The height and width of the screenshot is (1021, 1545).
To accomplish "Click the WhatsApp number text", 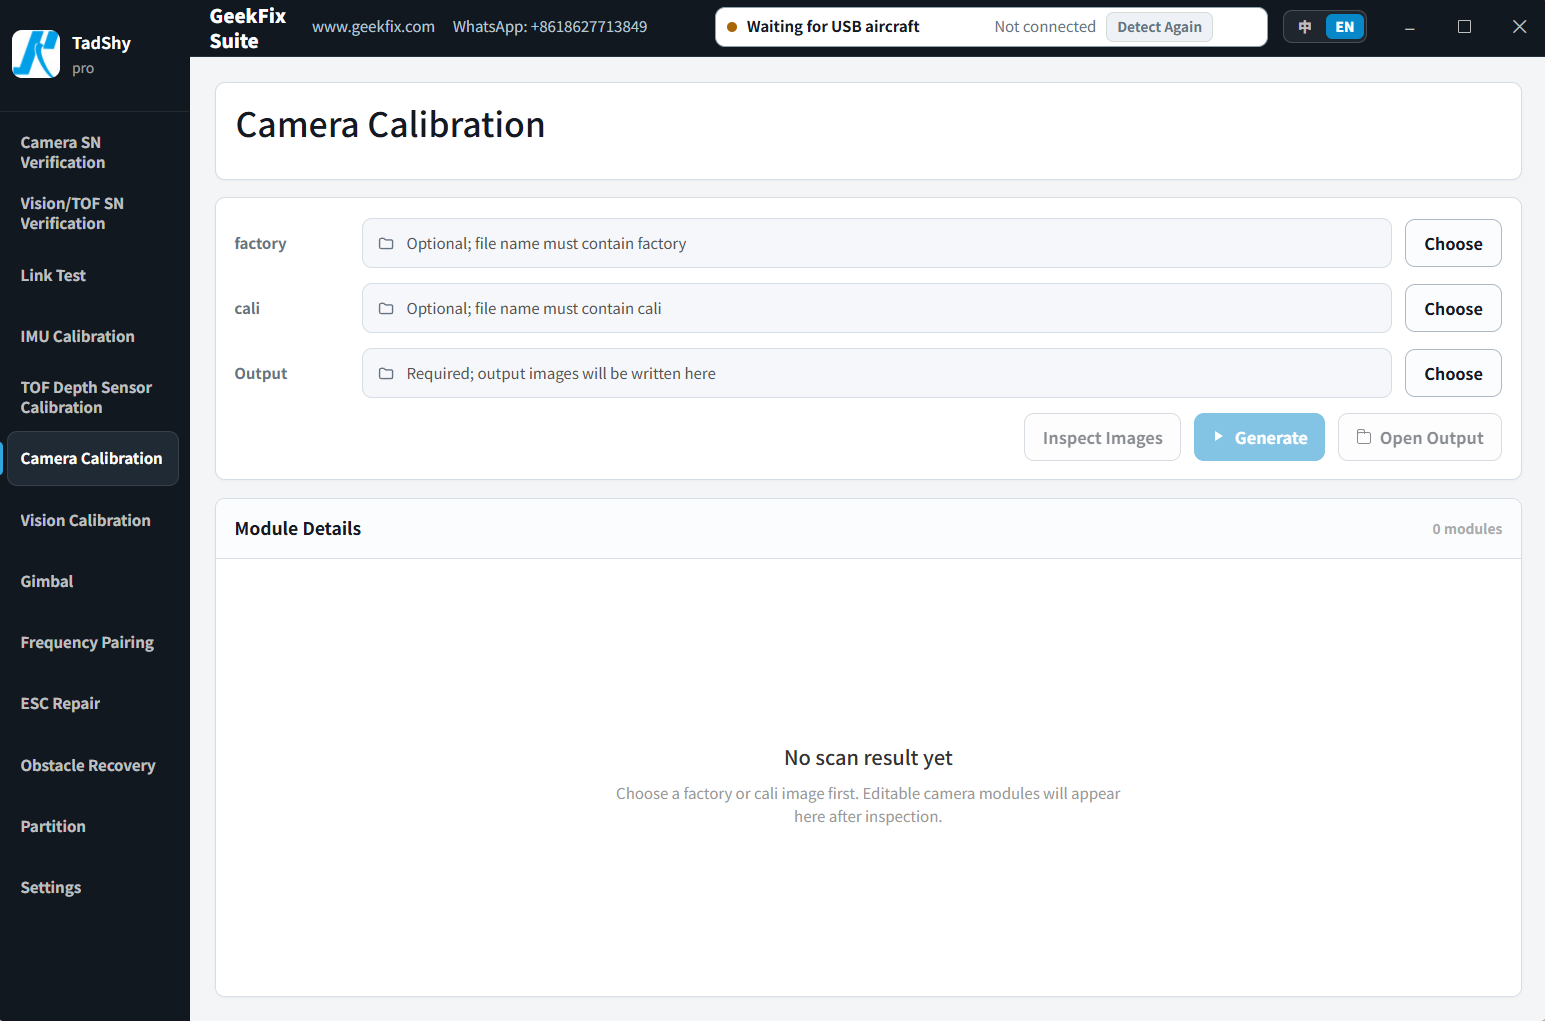I will 549,27.
